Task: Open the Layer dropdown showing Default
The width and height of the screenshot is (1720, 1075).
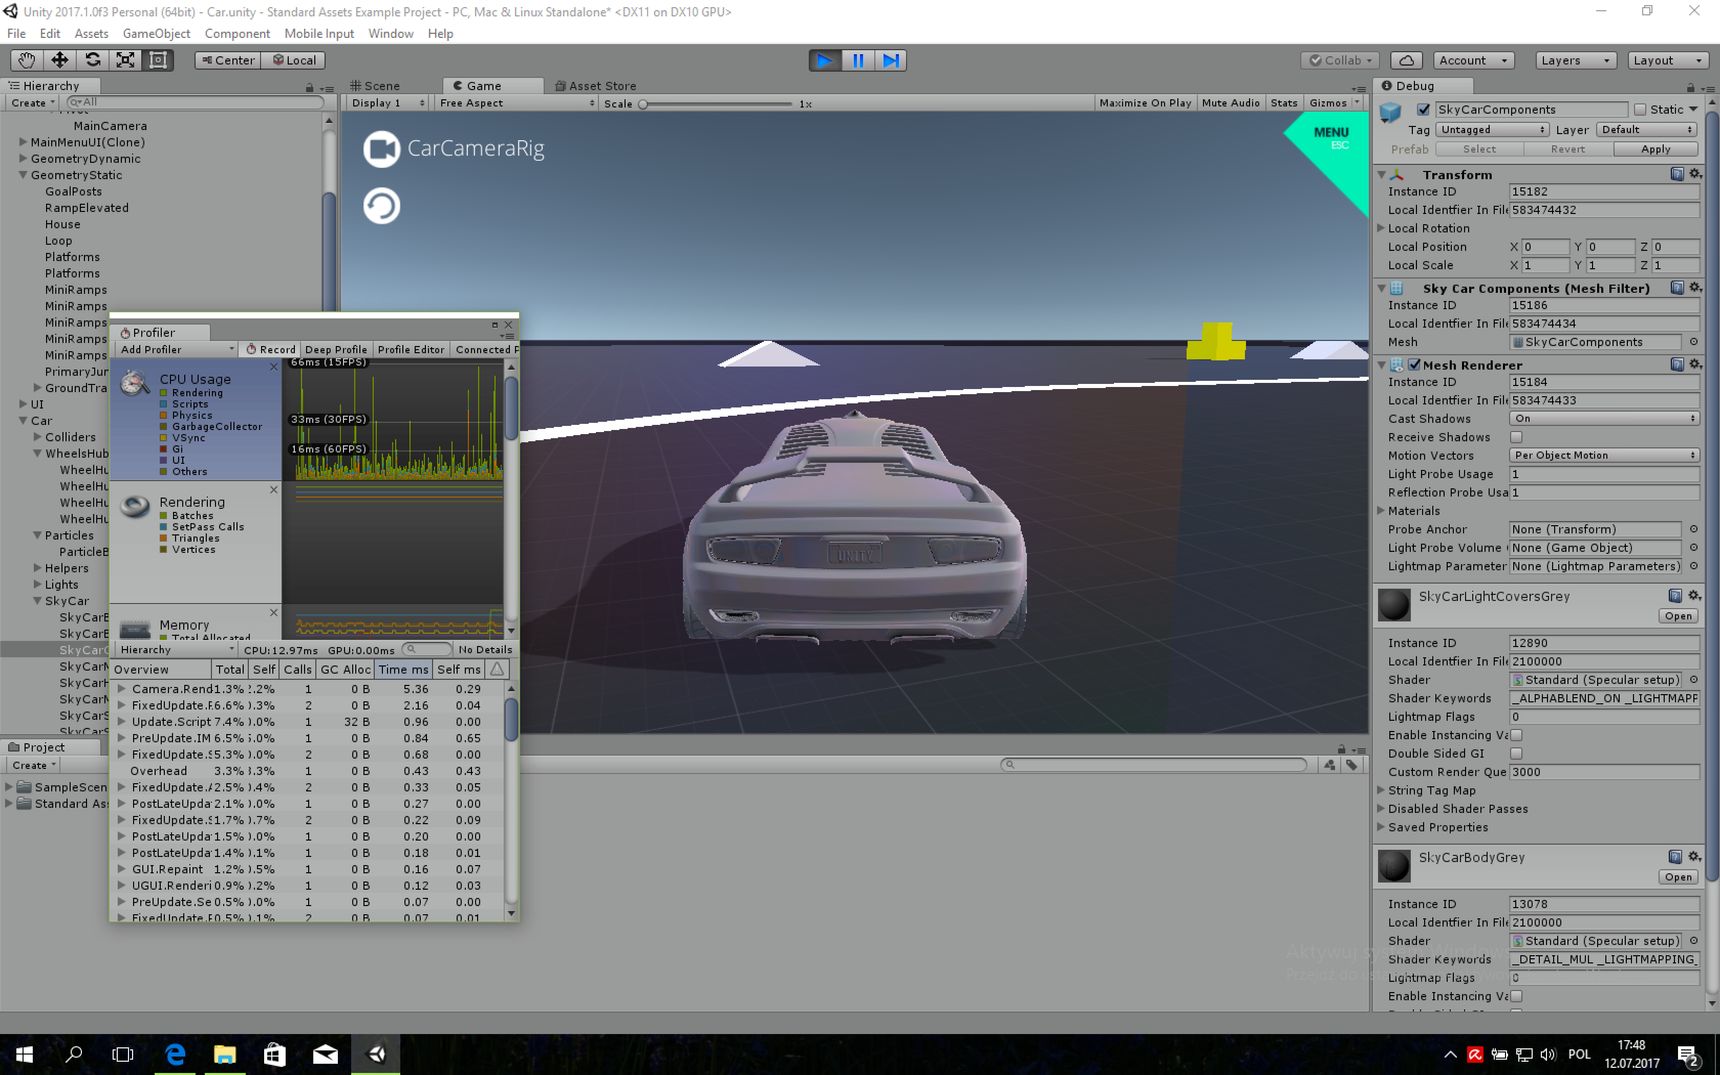Action: [x=1646, y=130]
